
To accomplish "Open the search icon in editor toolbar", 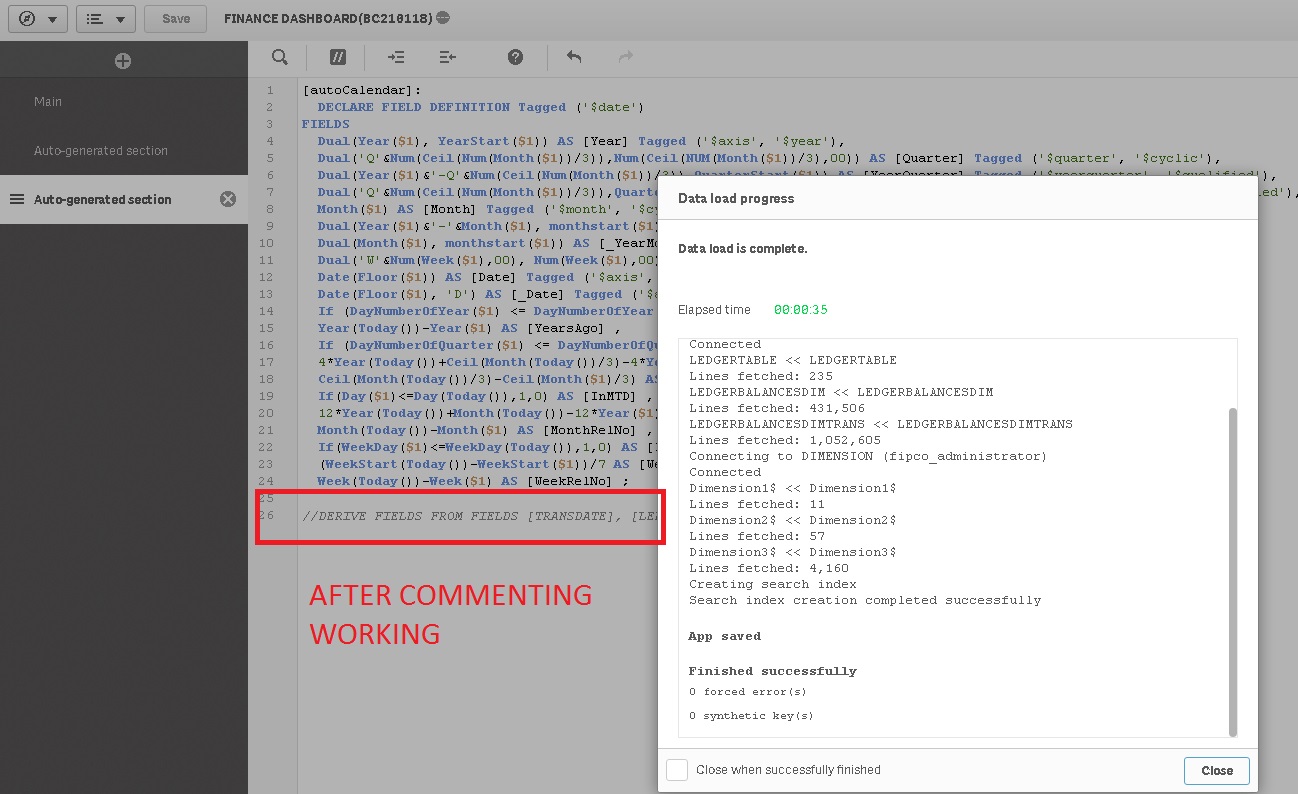I will point(280,57).
